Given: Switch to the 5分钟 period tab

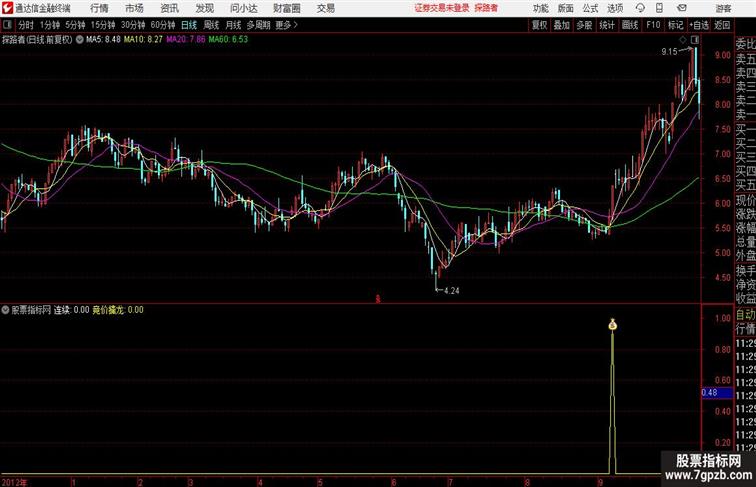Looking at the screenshot, I should tap(75, 25).
